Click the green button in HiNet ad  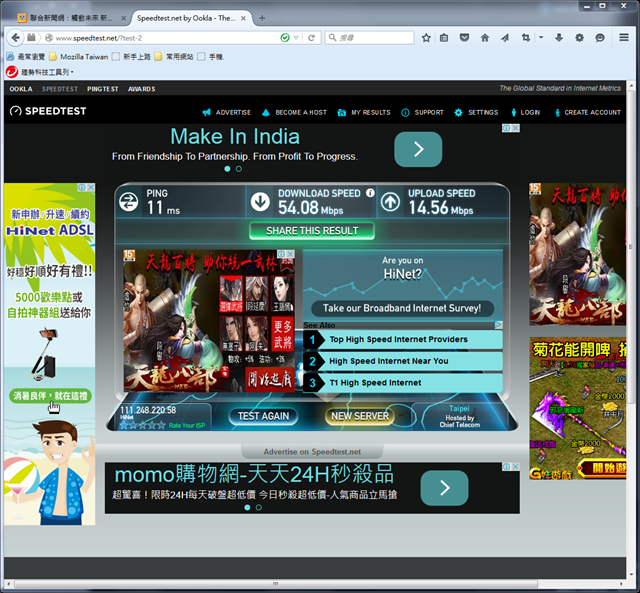tap(50, 395)
